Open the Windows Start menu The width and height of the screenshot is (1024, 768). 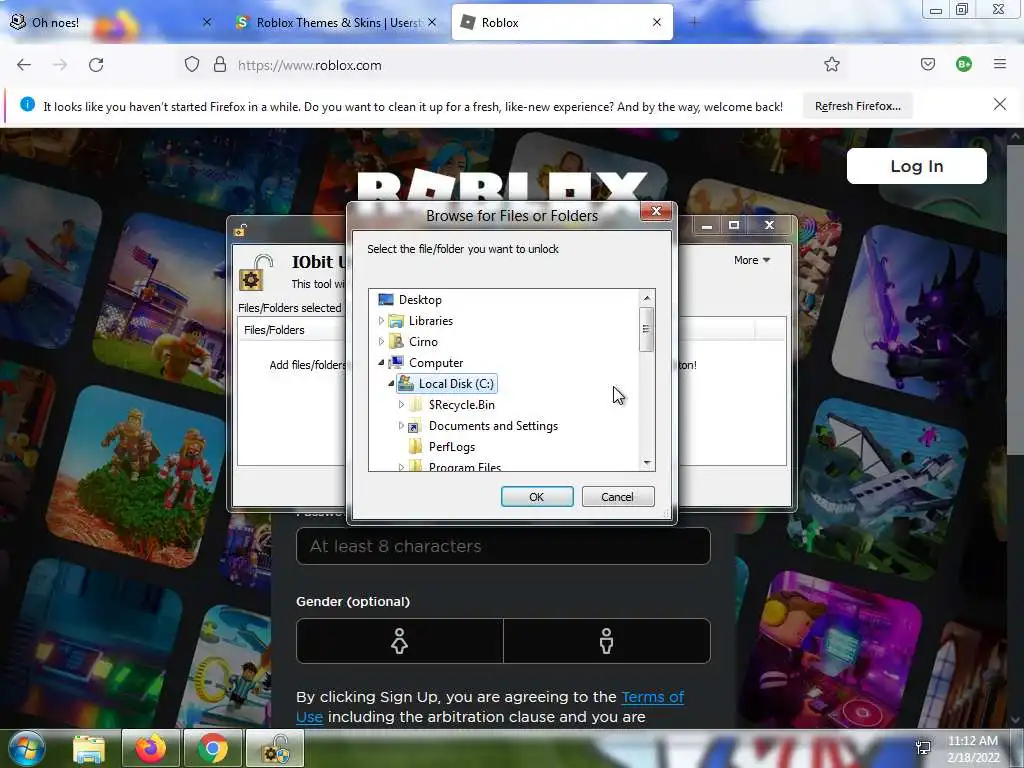(x=27, y=748)
